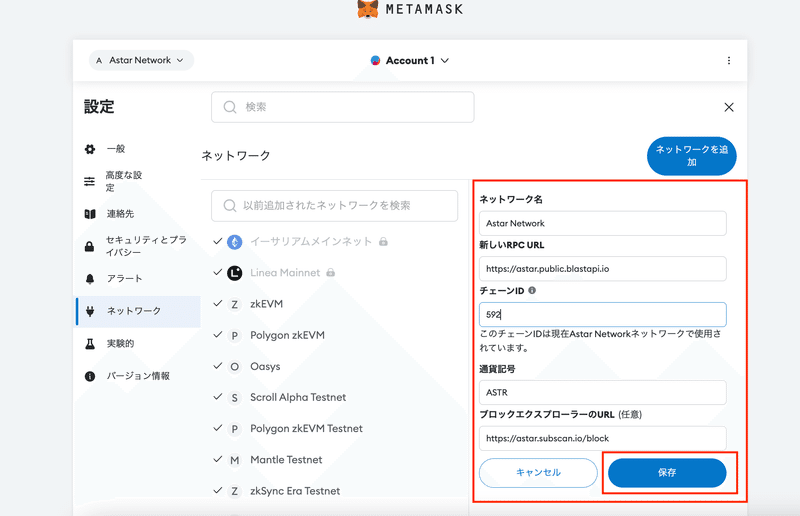Select イーサリアムメインネット in the network list
Image resolution: width=800 pixels, height=516 pixels.
click(311, 241)
